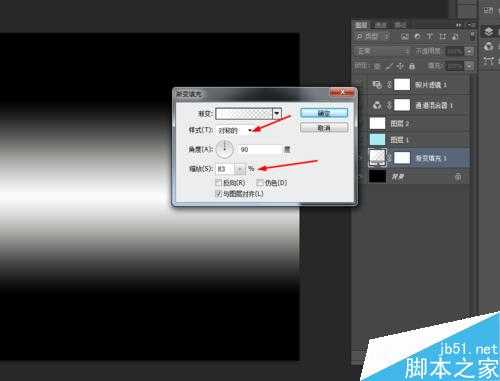The image size is (500, 381).
Task: Lock image pixels with the brush icon
Action: click(389, 66)
